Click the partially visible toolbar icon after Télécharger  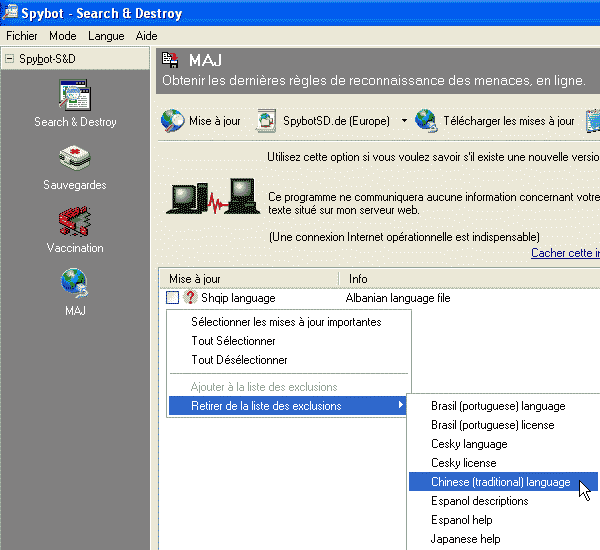pyautogui.click(x=593, y=121)
